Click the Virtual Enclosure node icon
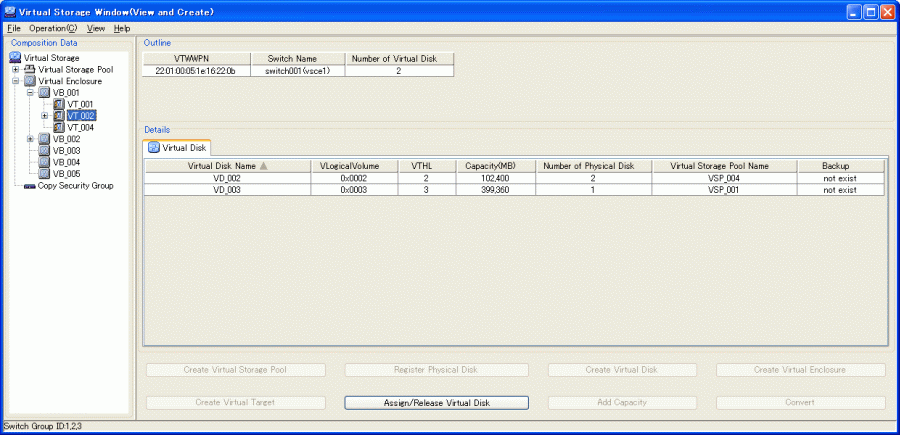Screen dimensions: 900x435 click(x=29, y=81)
